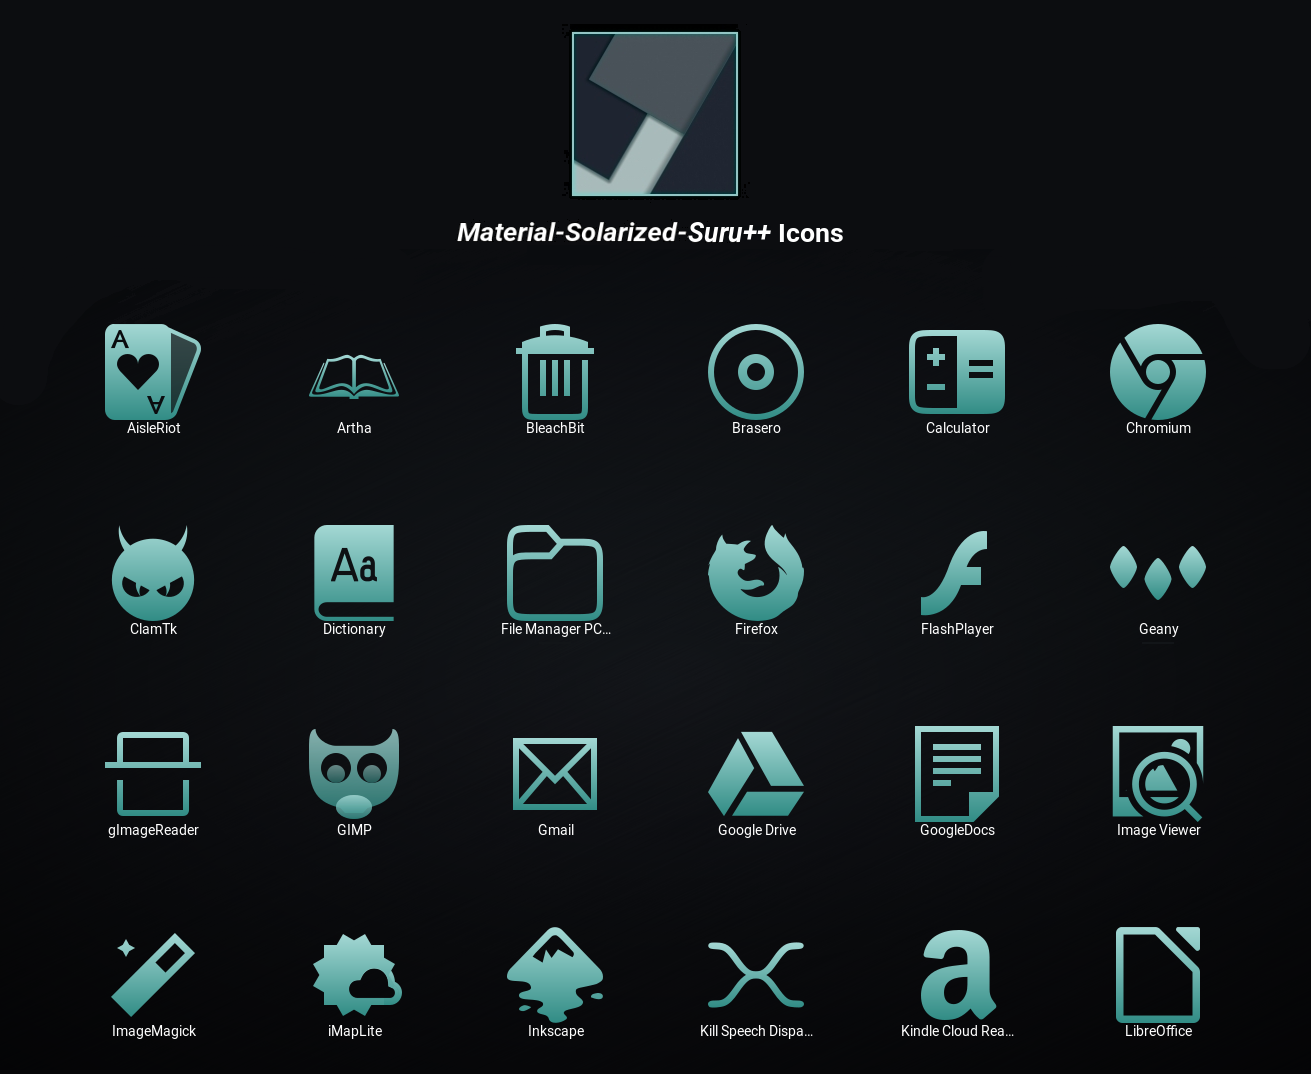The width and height of the screenshot is (1311, 1074).
Task: Click the Material-Solarized-Suru++ preview thumbnail
Action: (655, 114)
